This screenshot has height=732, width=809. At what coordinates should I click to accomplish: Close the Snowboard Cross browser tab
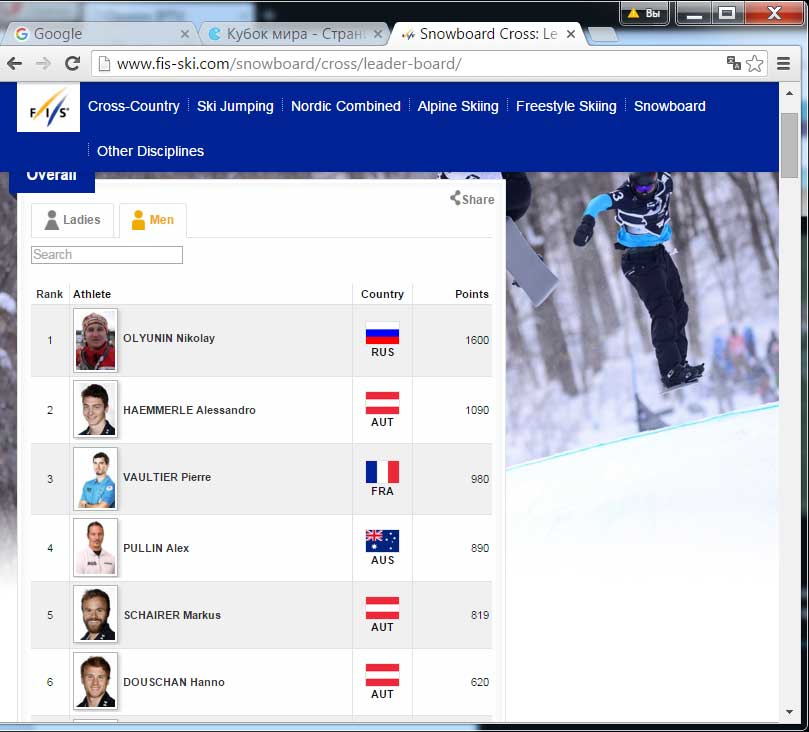pos(571,33)
